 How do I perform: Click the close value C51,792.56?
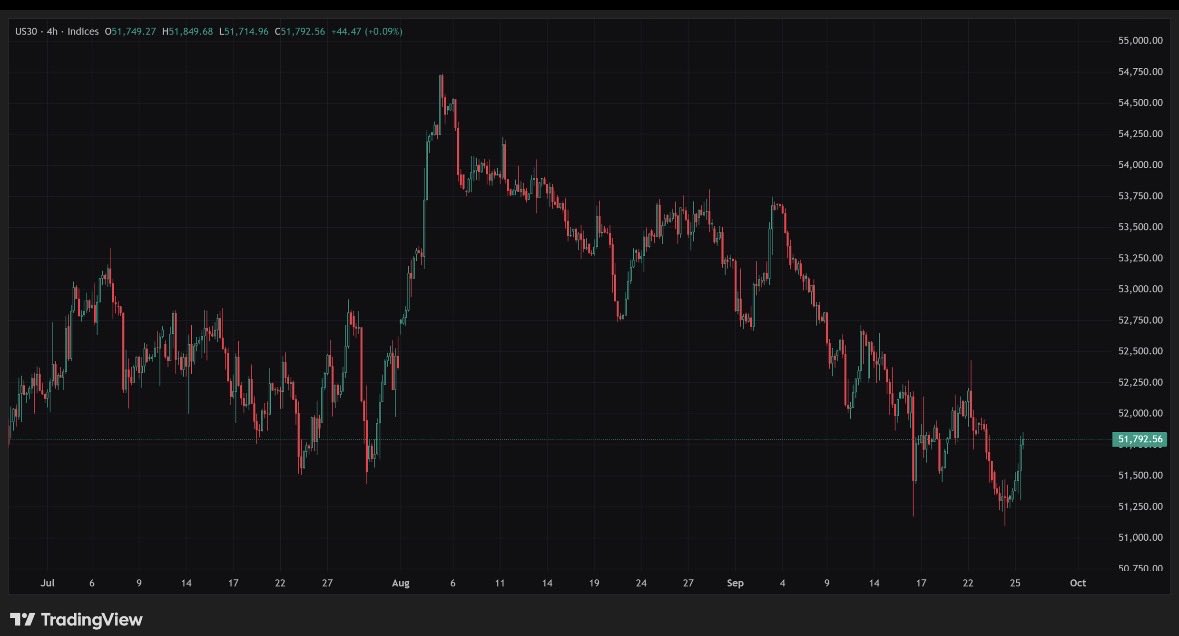coord(300,32)
